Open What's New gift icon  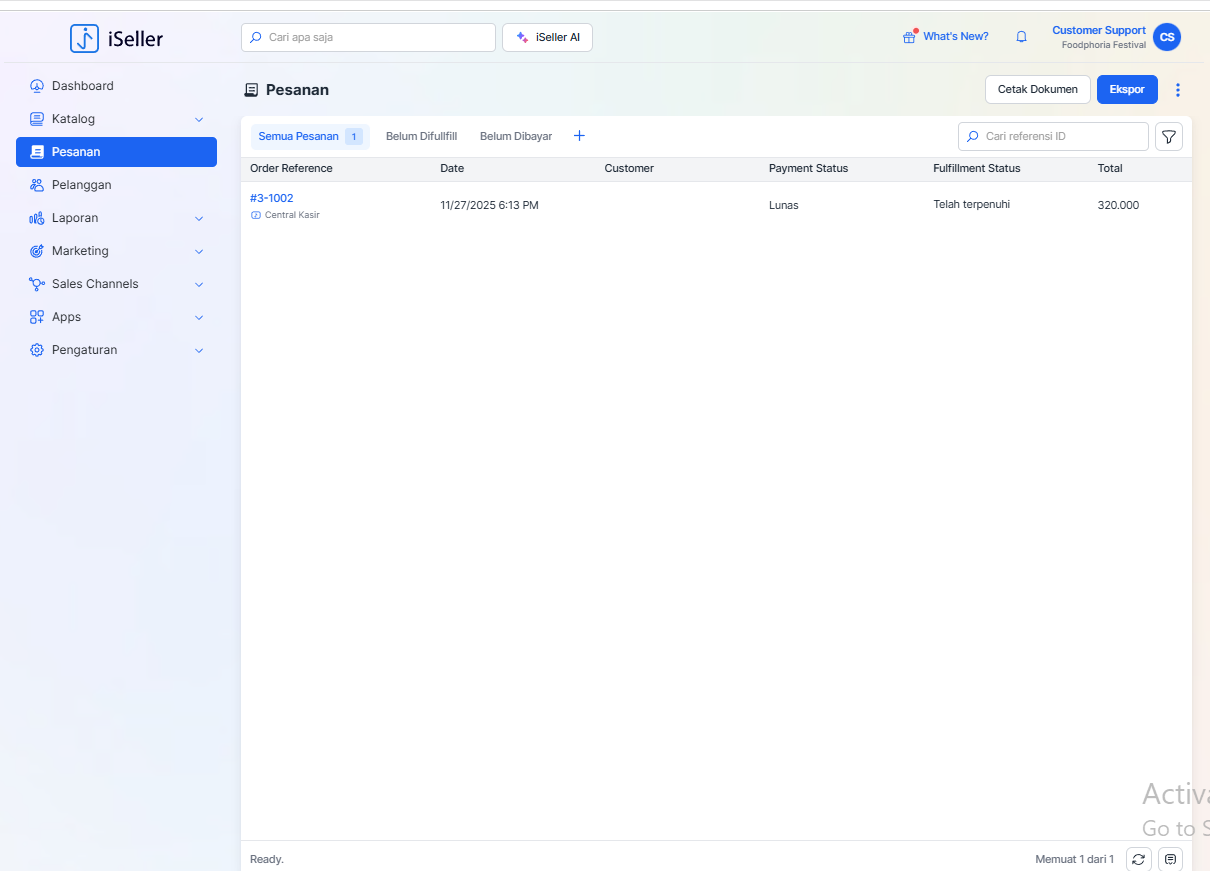[909, 37]
